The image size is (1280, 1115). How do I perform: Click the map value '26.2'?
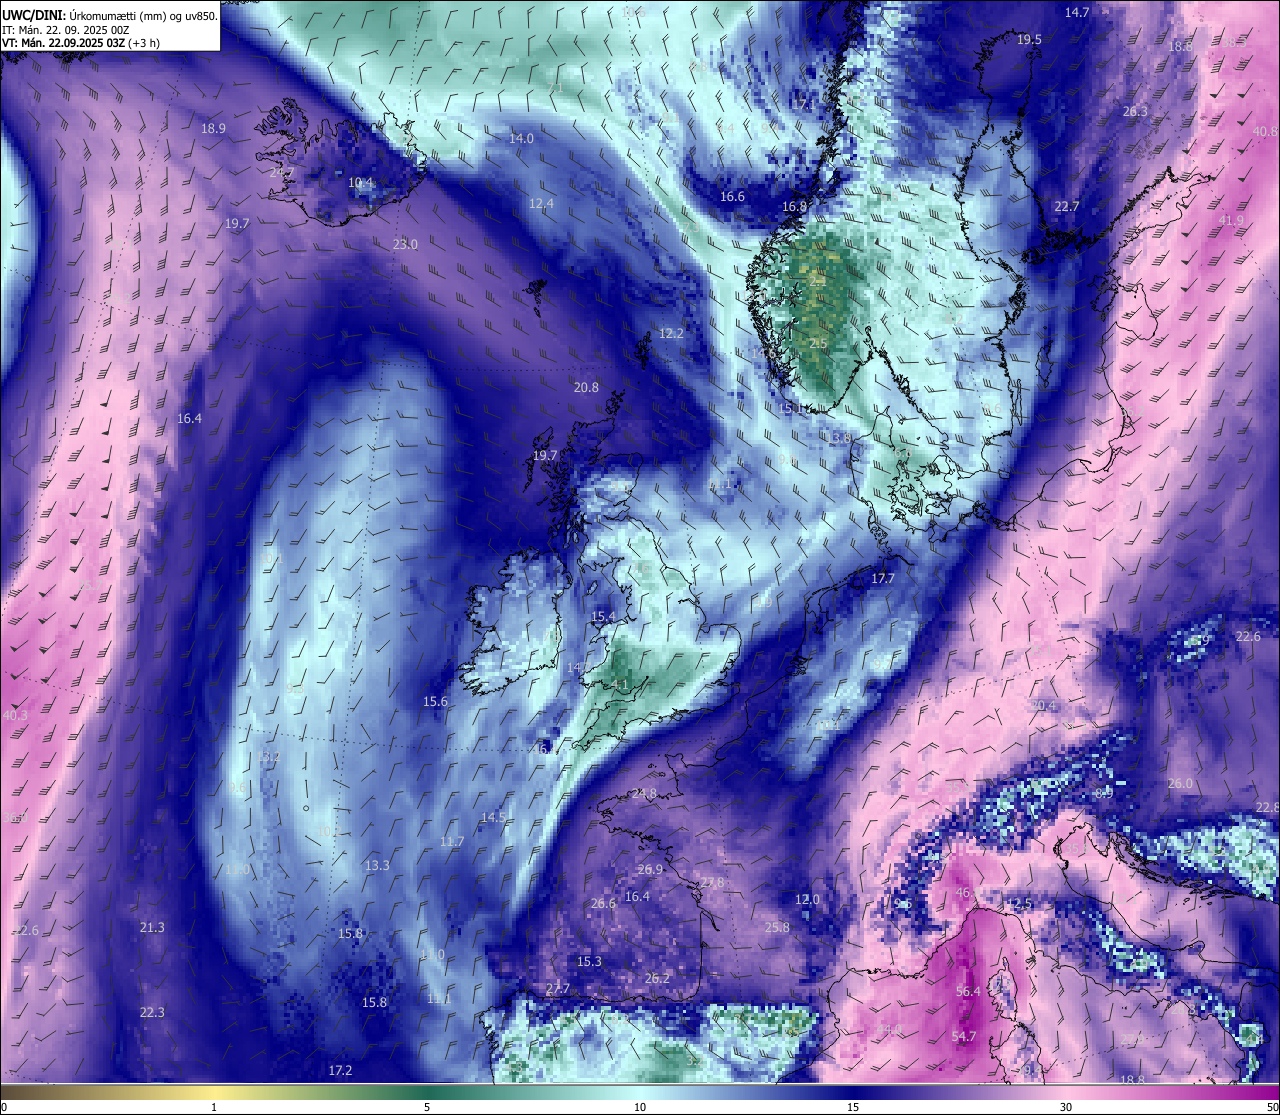pyautogui.click(x=657, y=978)
